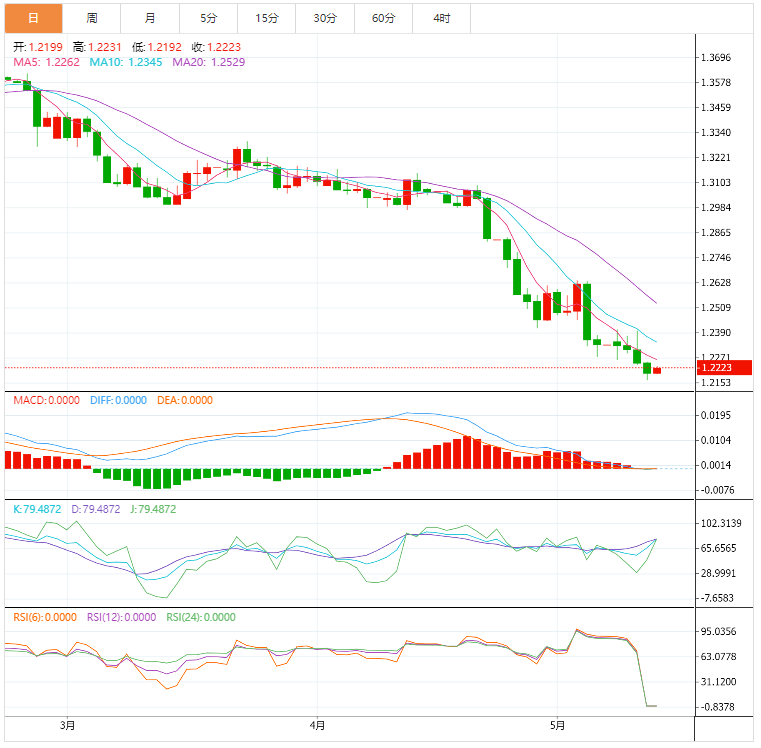The image size is (761, 748).
Task: Click the MA20: 1.2529 indicator label
Action: pyautogui.click(x=209, y=62)
